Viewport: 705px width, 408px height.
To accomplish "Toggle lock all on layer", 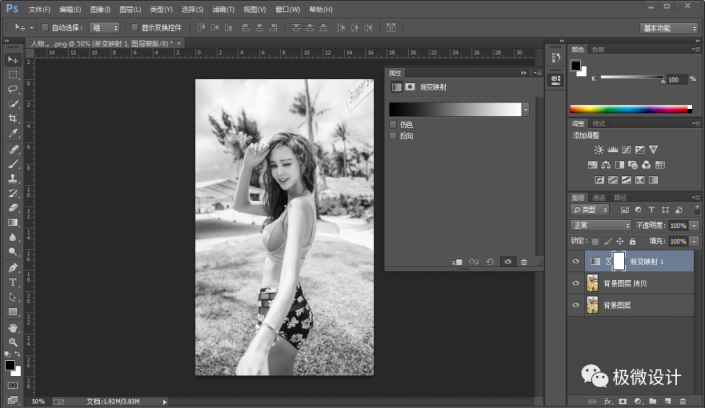I will pos(633,242).
